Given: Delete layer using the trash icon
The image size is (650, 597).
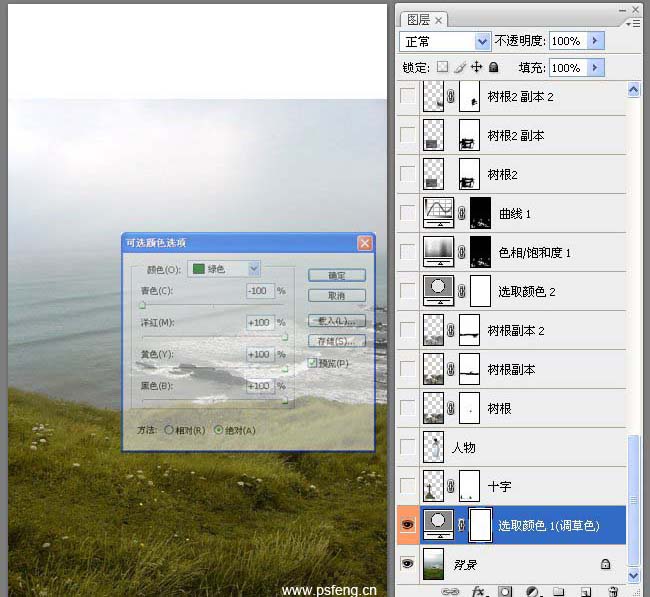Looking at the screenshot, I should click(x=613, y=592).
